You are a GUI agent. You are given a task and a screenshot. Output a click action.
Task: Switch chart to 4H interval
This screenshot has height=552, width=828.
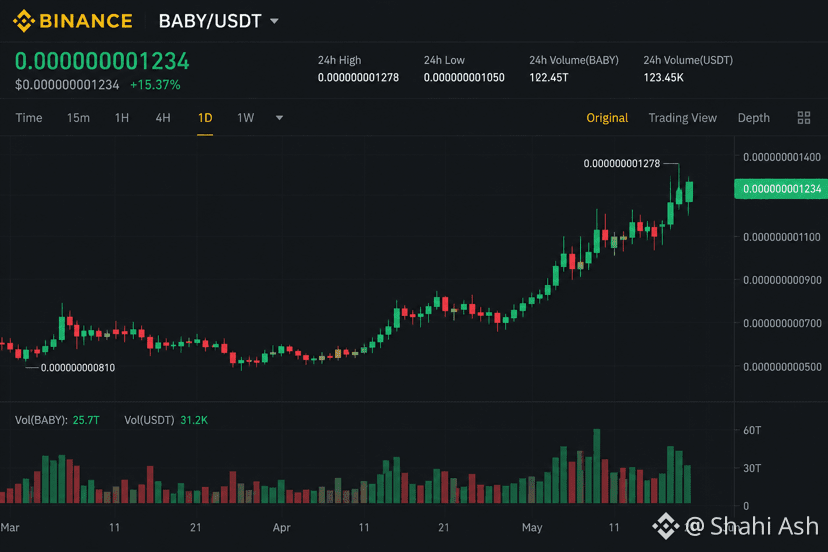tap(163, 118)
